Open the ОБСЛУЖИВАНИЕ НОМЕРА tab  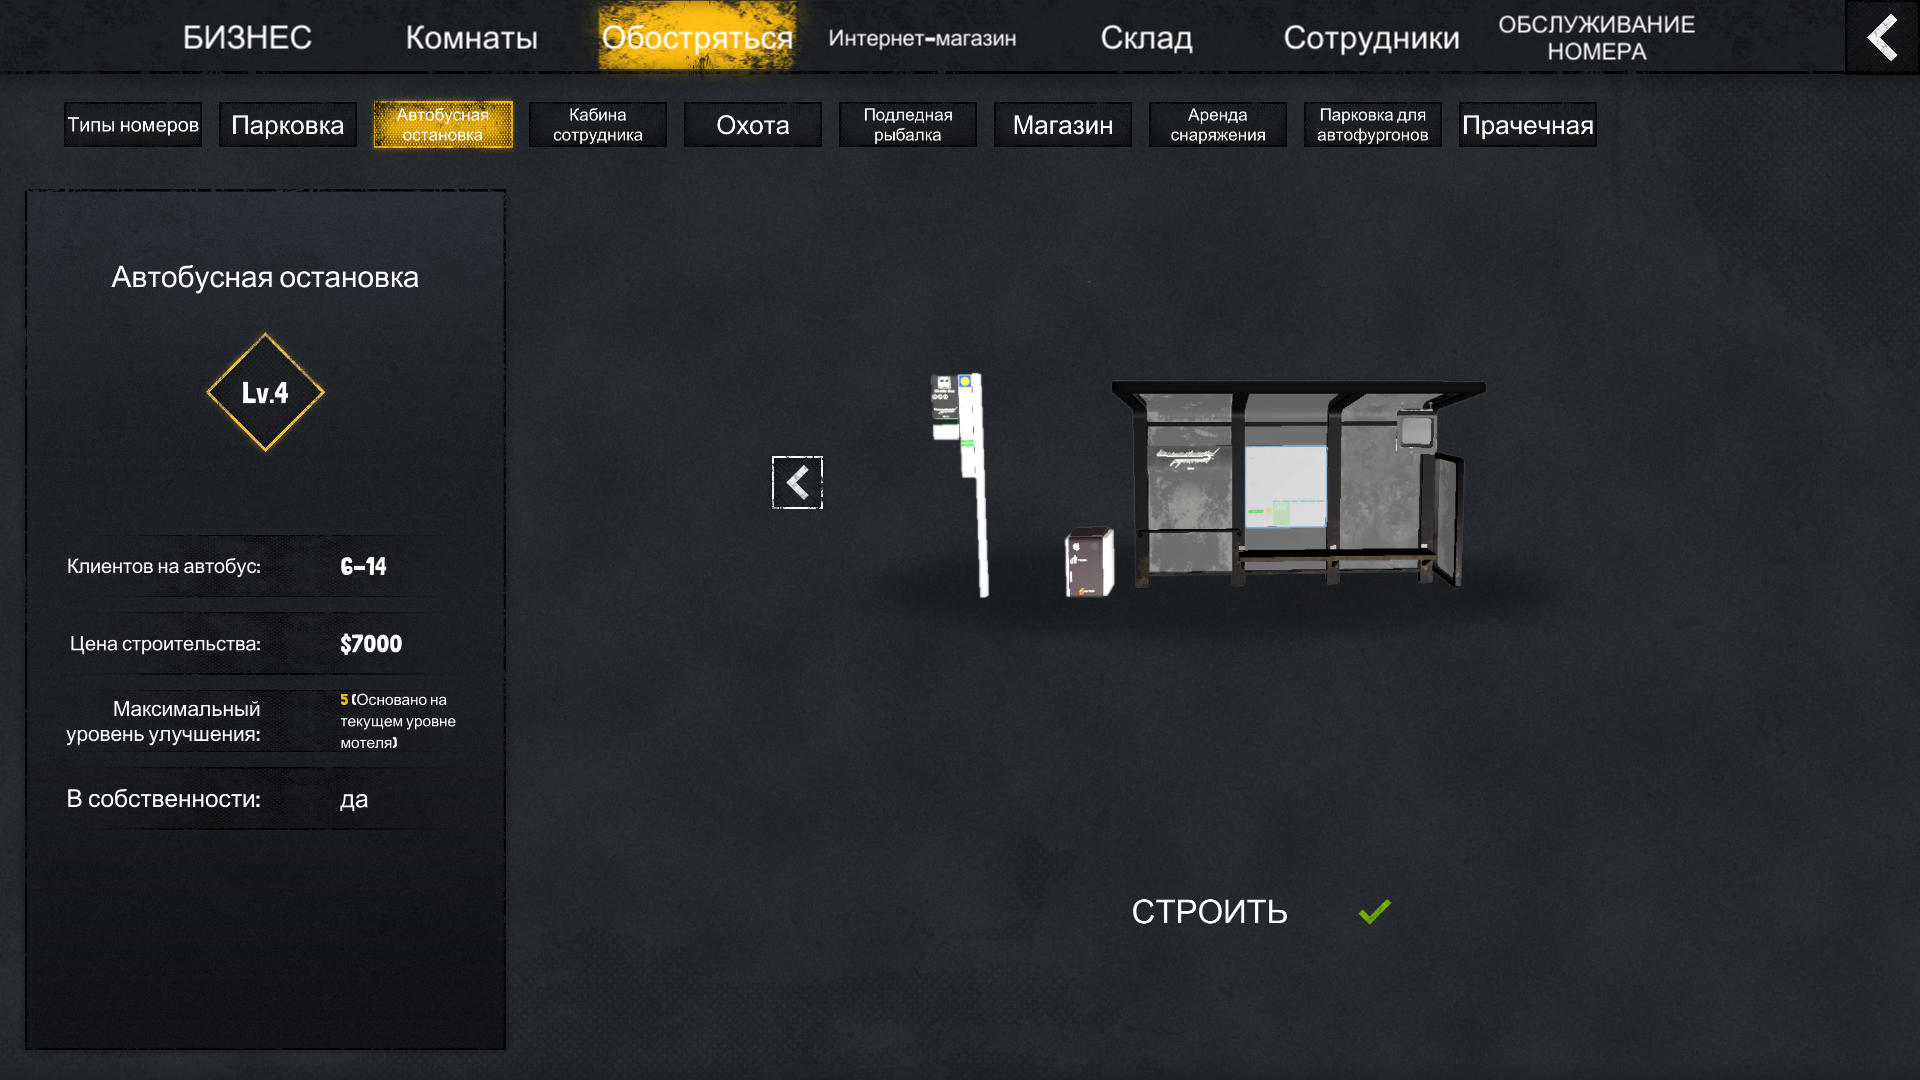click(1596, 38)
